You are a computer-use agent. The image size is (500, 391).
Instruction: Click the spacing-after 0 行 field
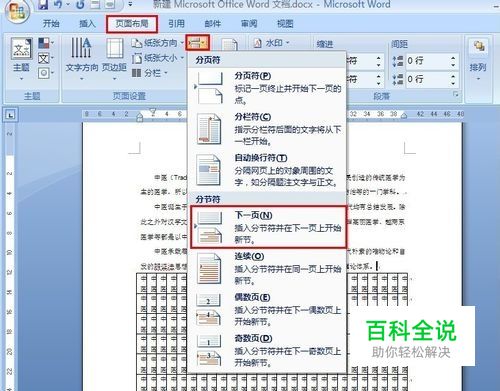pos(427,79)
